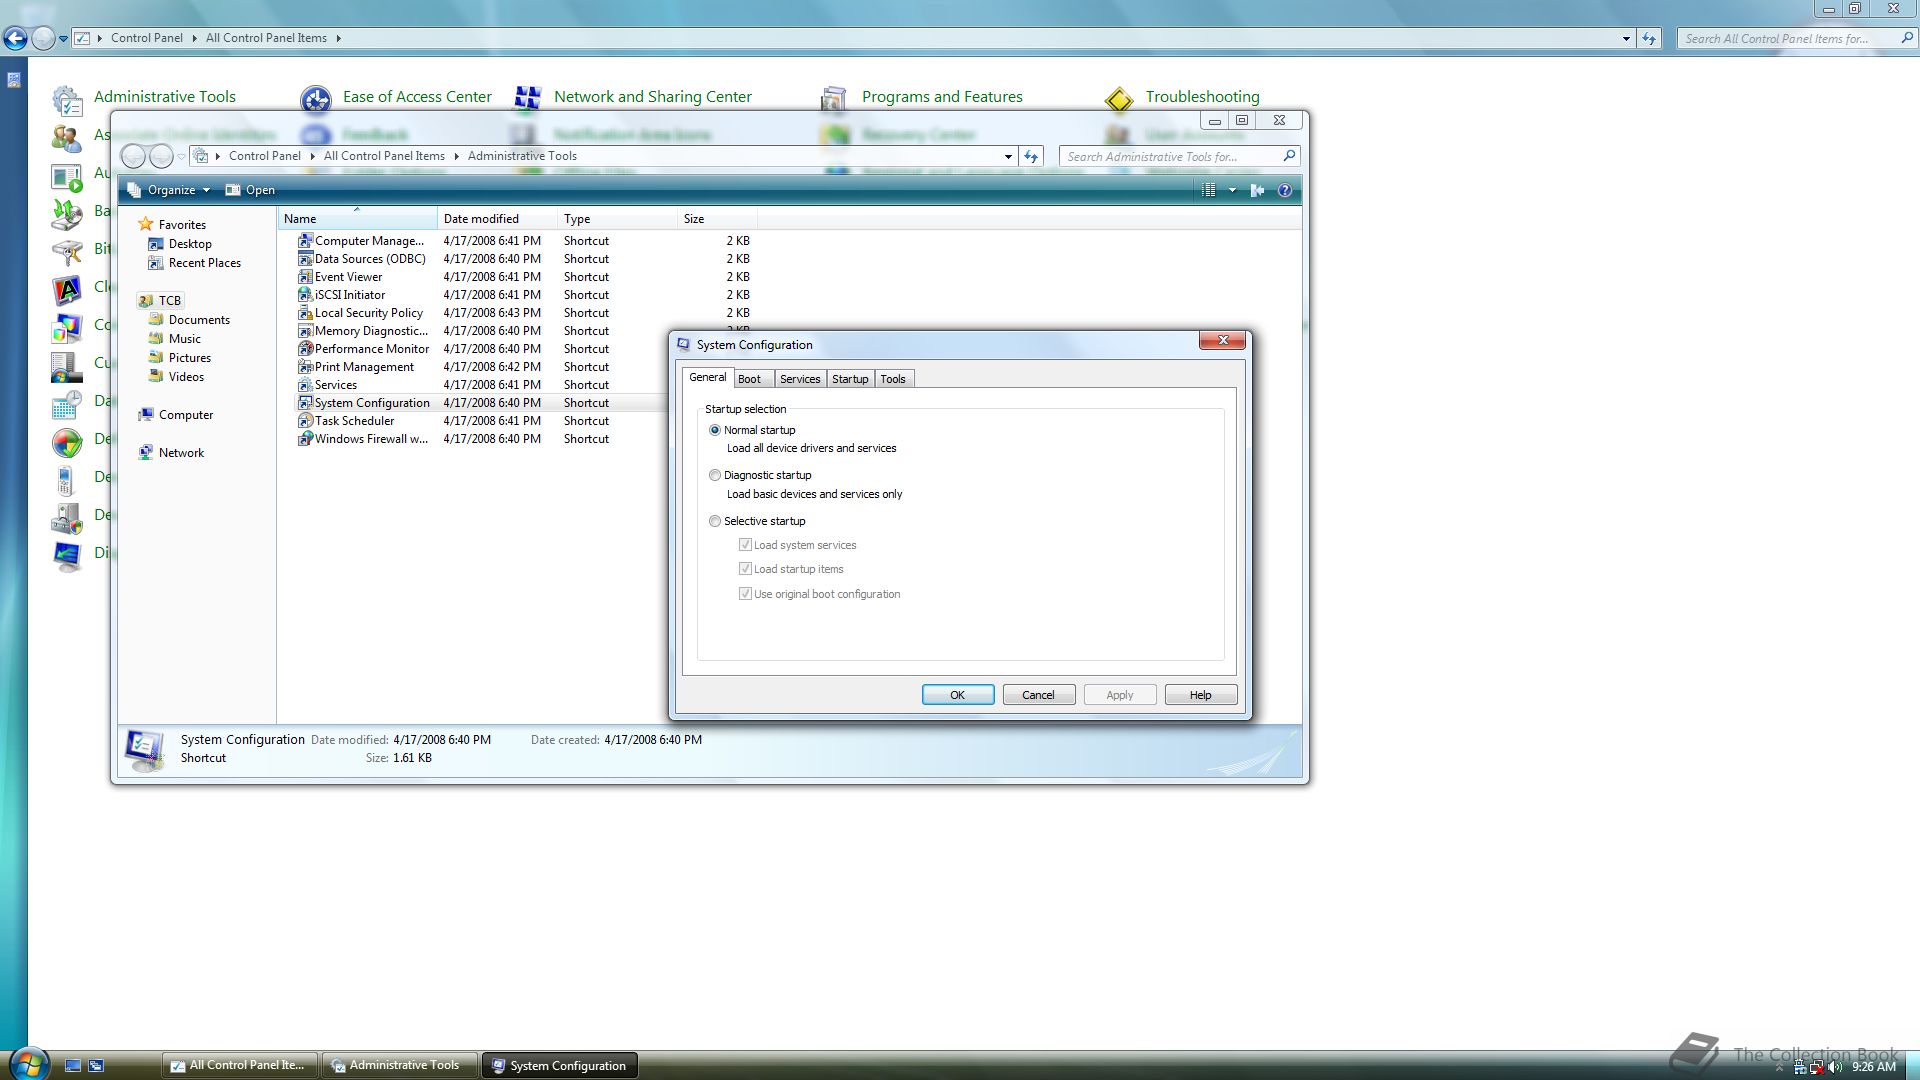Click the Show Desktop quick launch icon
Screen dimensions: 1920x1080
[73, 1066]
